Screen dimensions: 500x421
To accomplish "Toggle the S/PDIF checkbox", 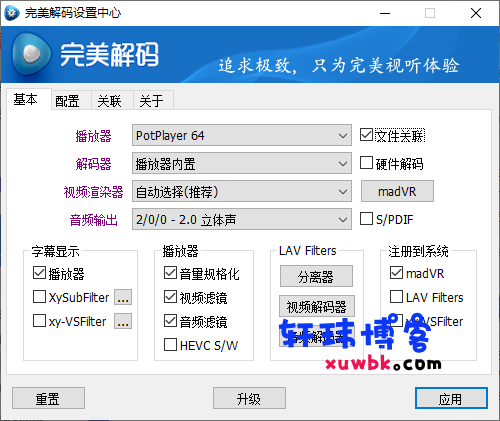I will click(366, 219).
